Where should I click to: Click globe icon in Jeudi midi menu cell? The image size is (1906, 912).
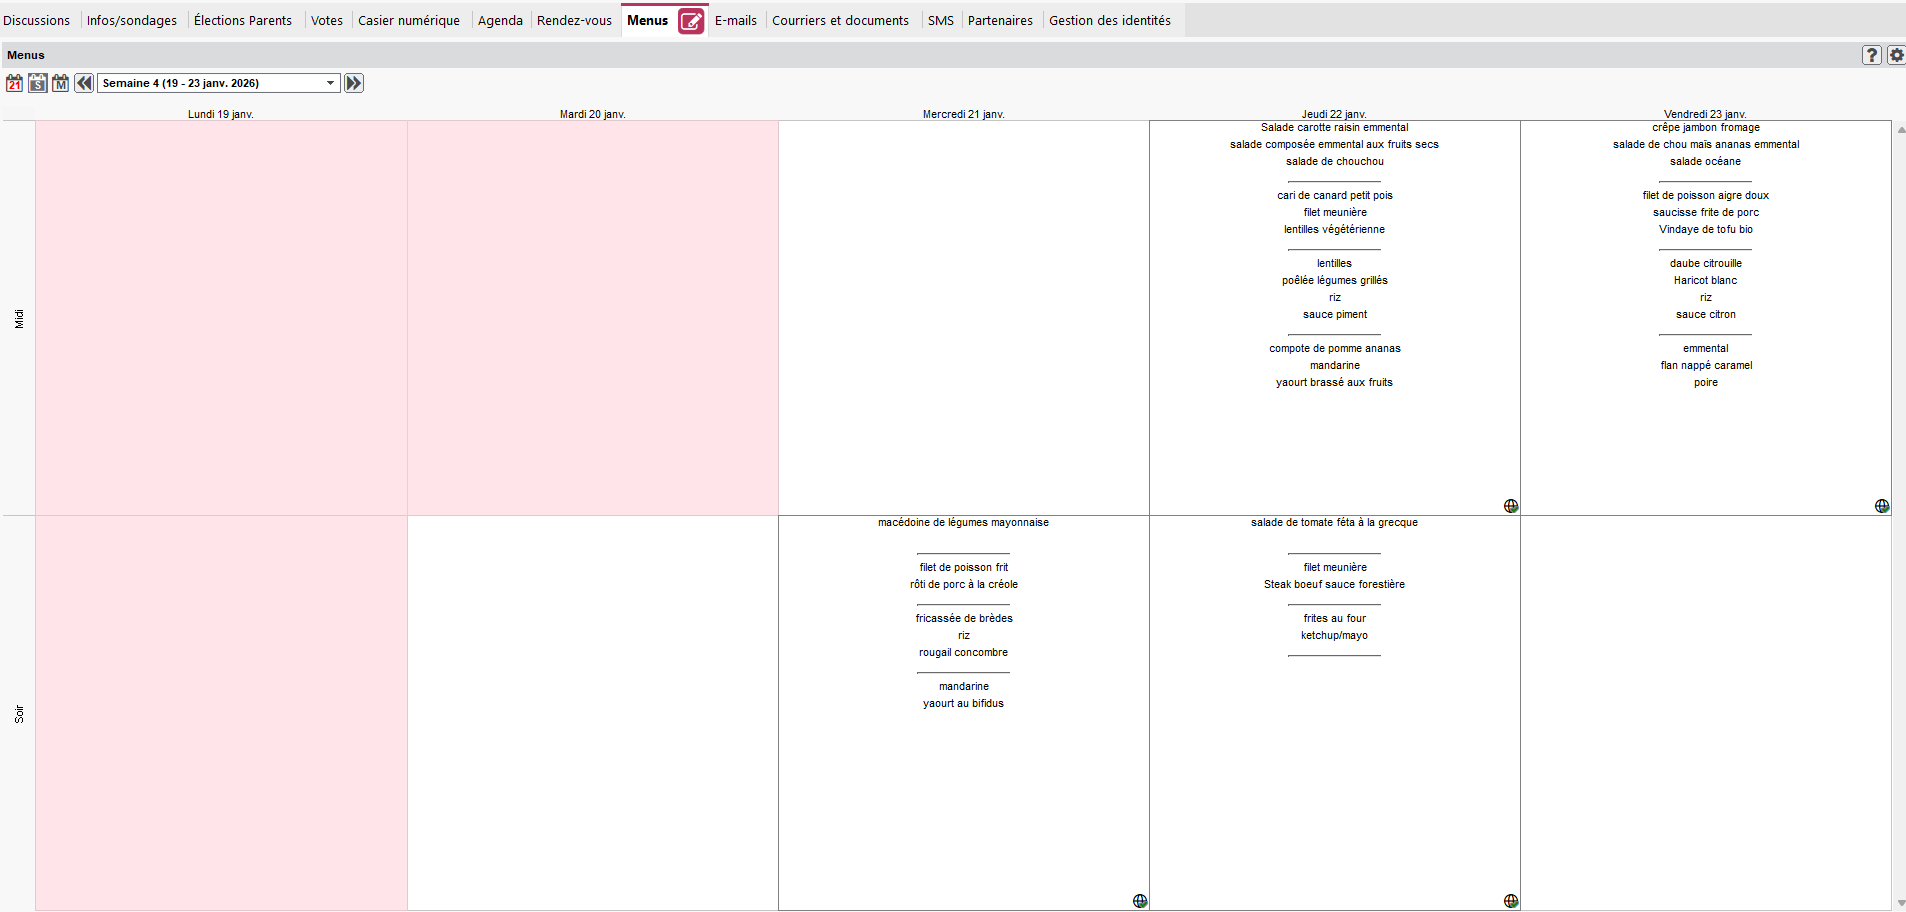point(1510,506)
